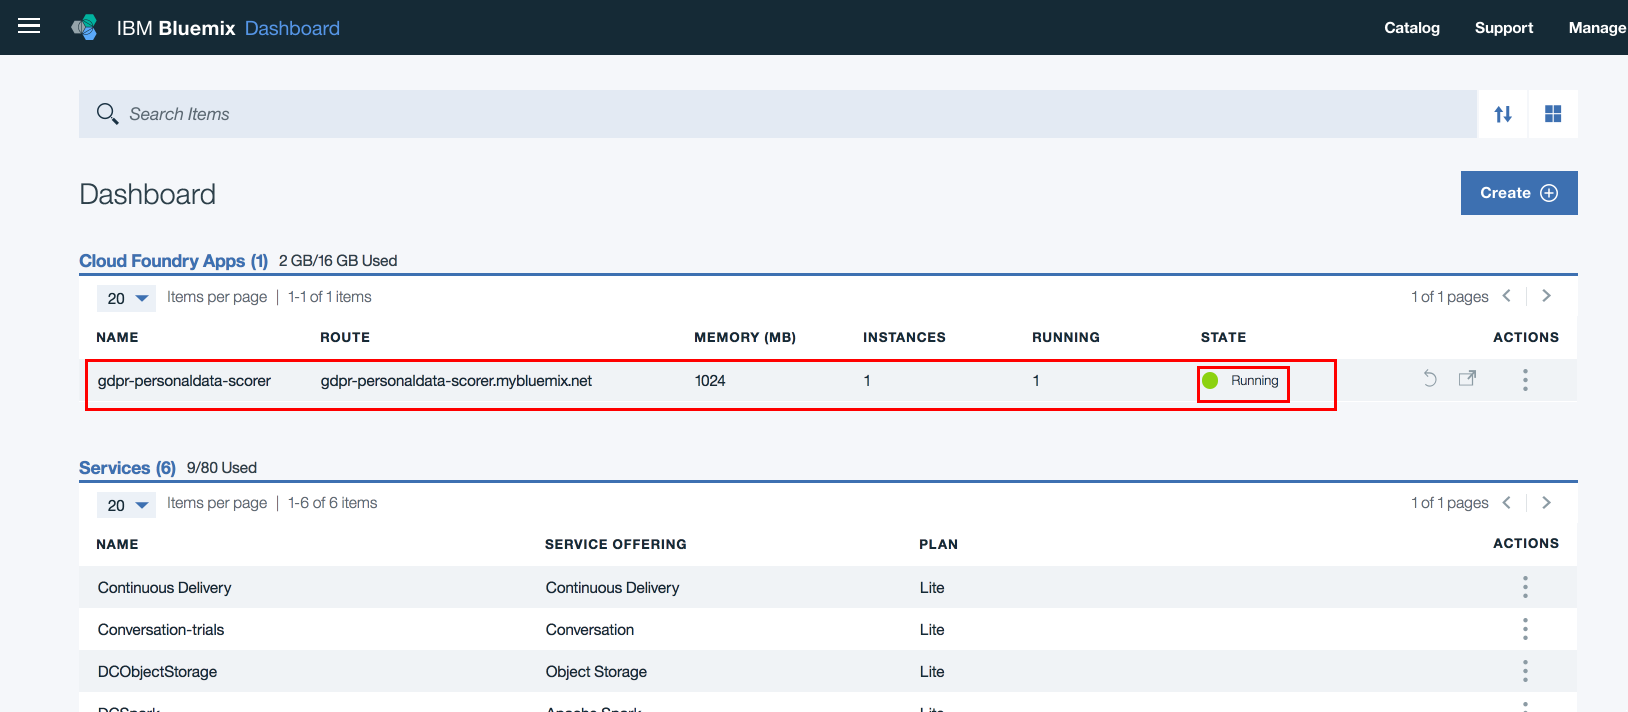Image resolution: width=1628 pixels, height=712 pixels.
Task: Click the SERVICE OFFERING column header
Action: (616, 544)
